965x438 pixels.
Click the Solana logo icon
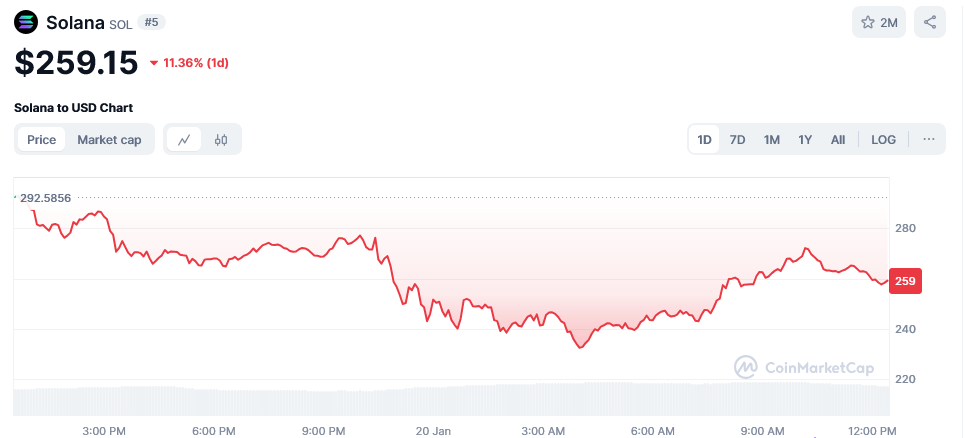click(x=26, y=23)
